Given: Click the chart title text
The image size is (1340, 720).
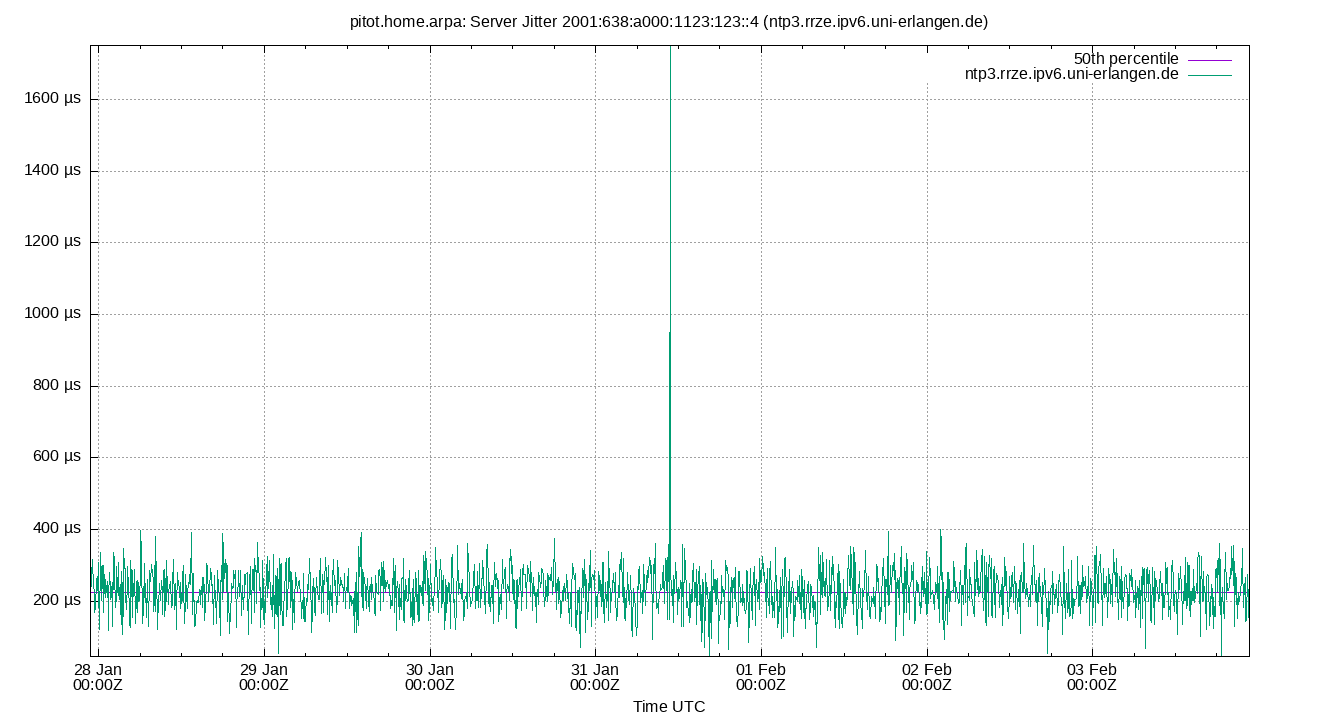Looking at the screenshot, I should tap(668, 19).
